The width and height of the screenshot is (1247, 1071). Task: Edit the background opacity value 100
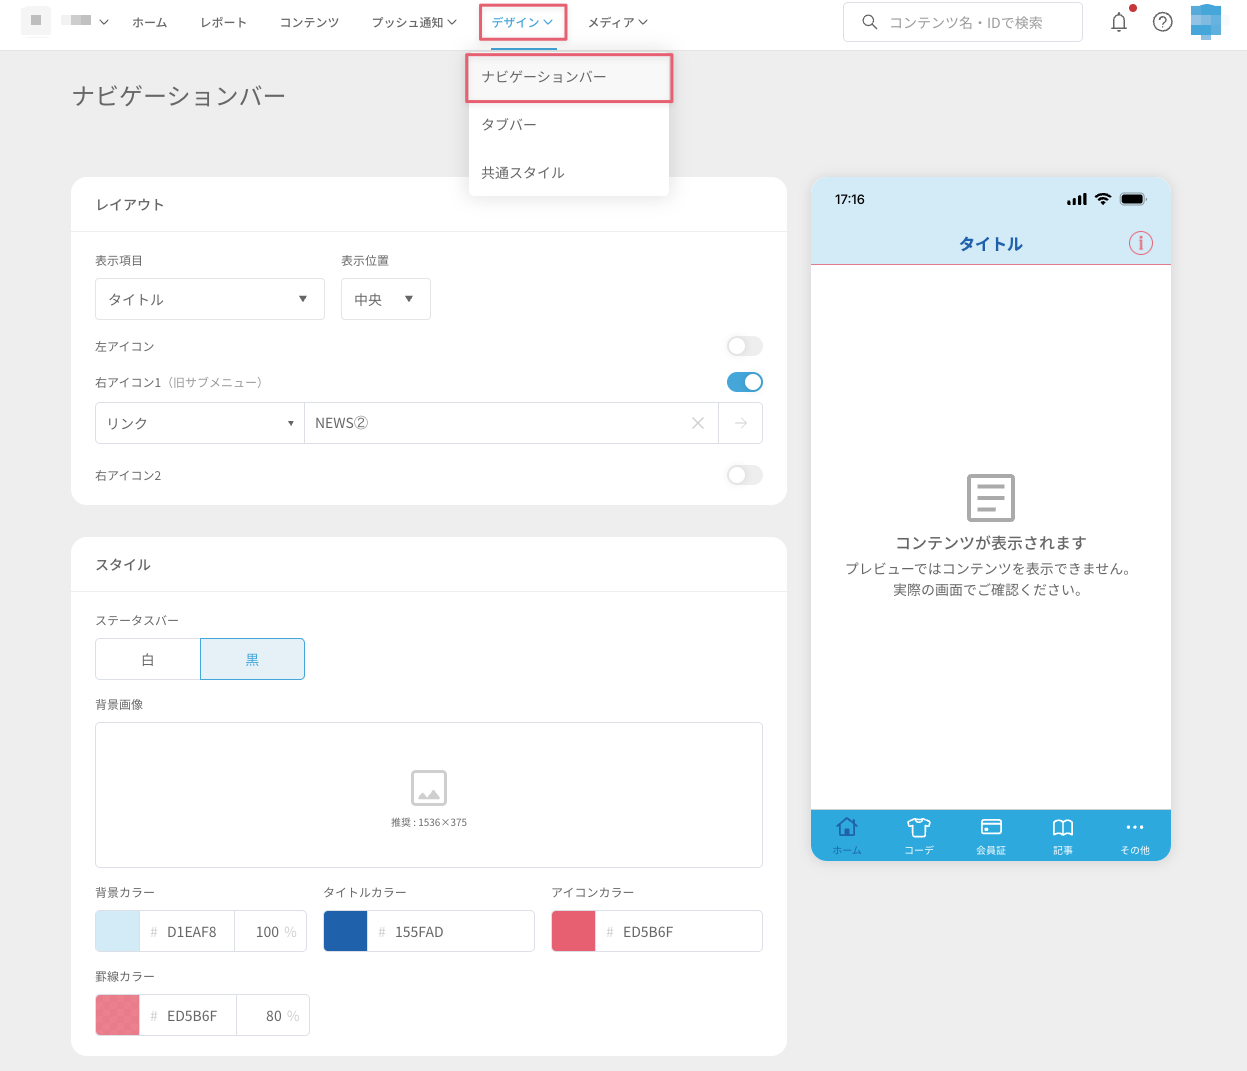click(270, 931)
